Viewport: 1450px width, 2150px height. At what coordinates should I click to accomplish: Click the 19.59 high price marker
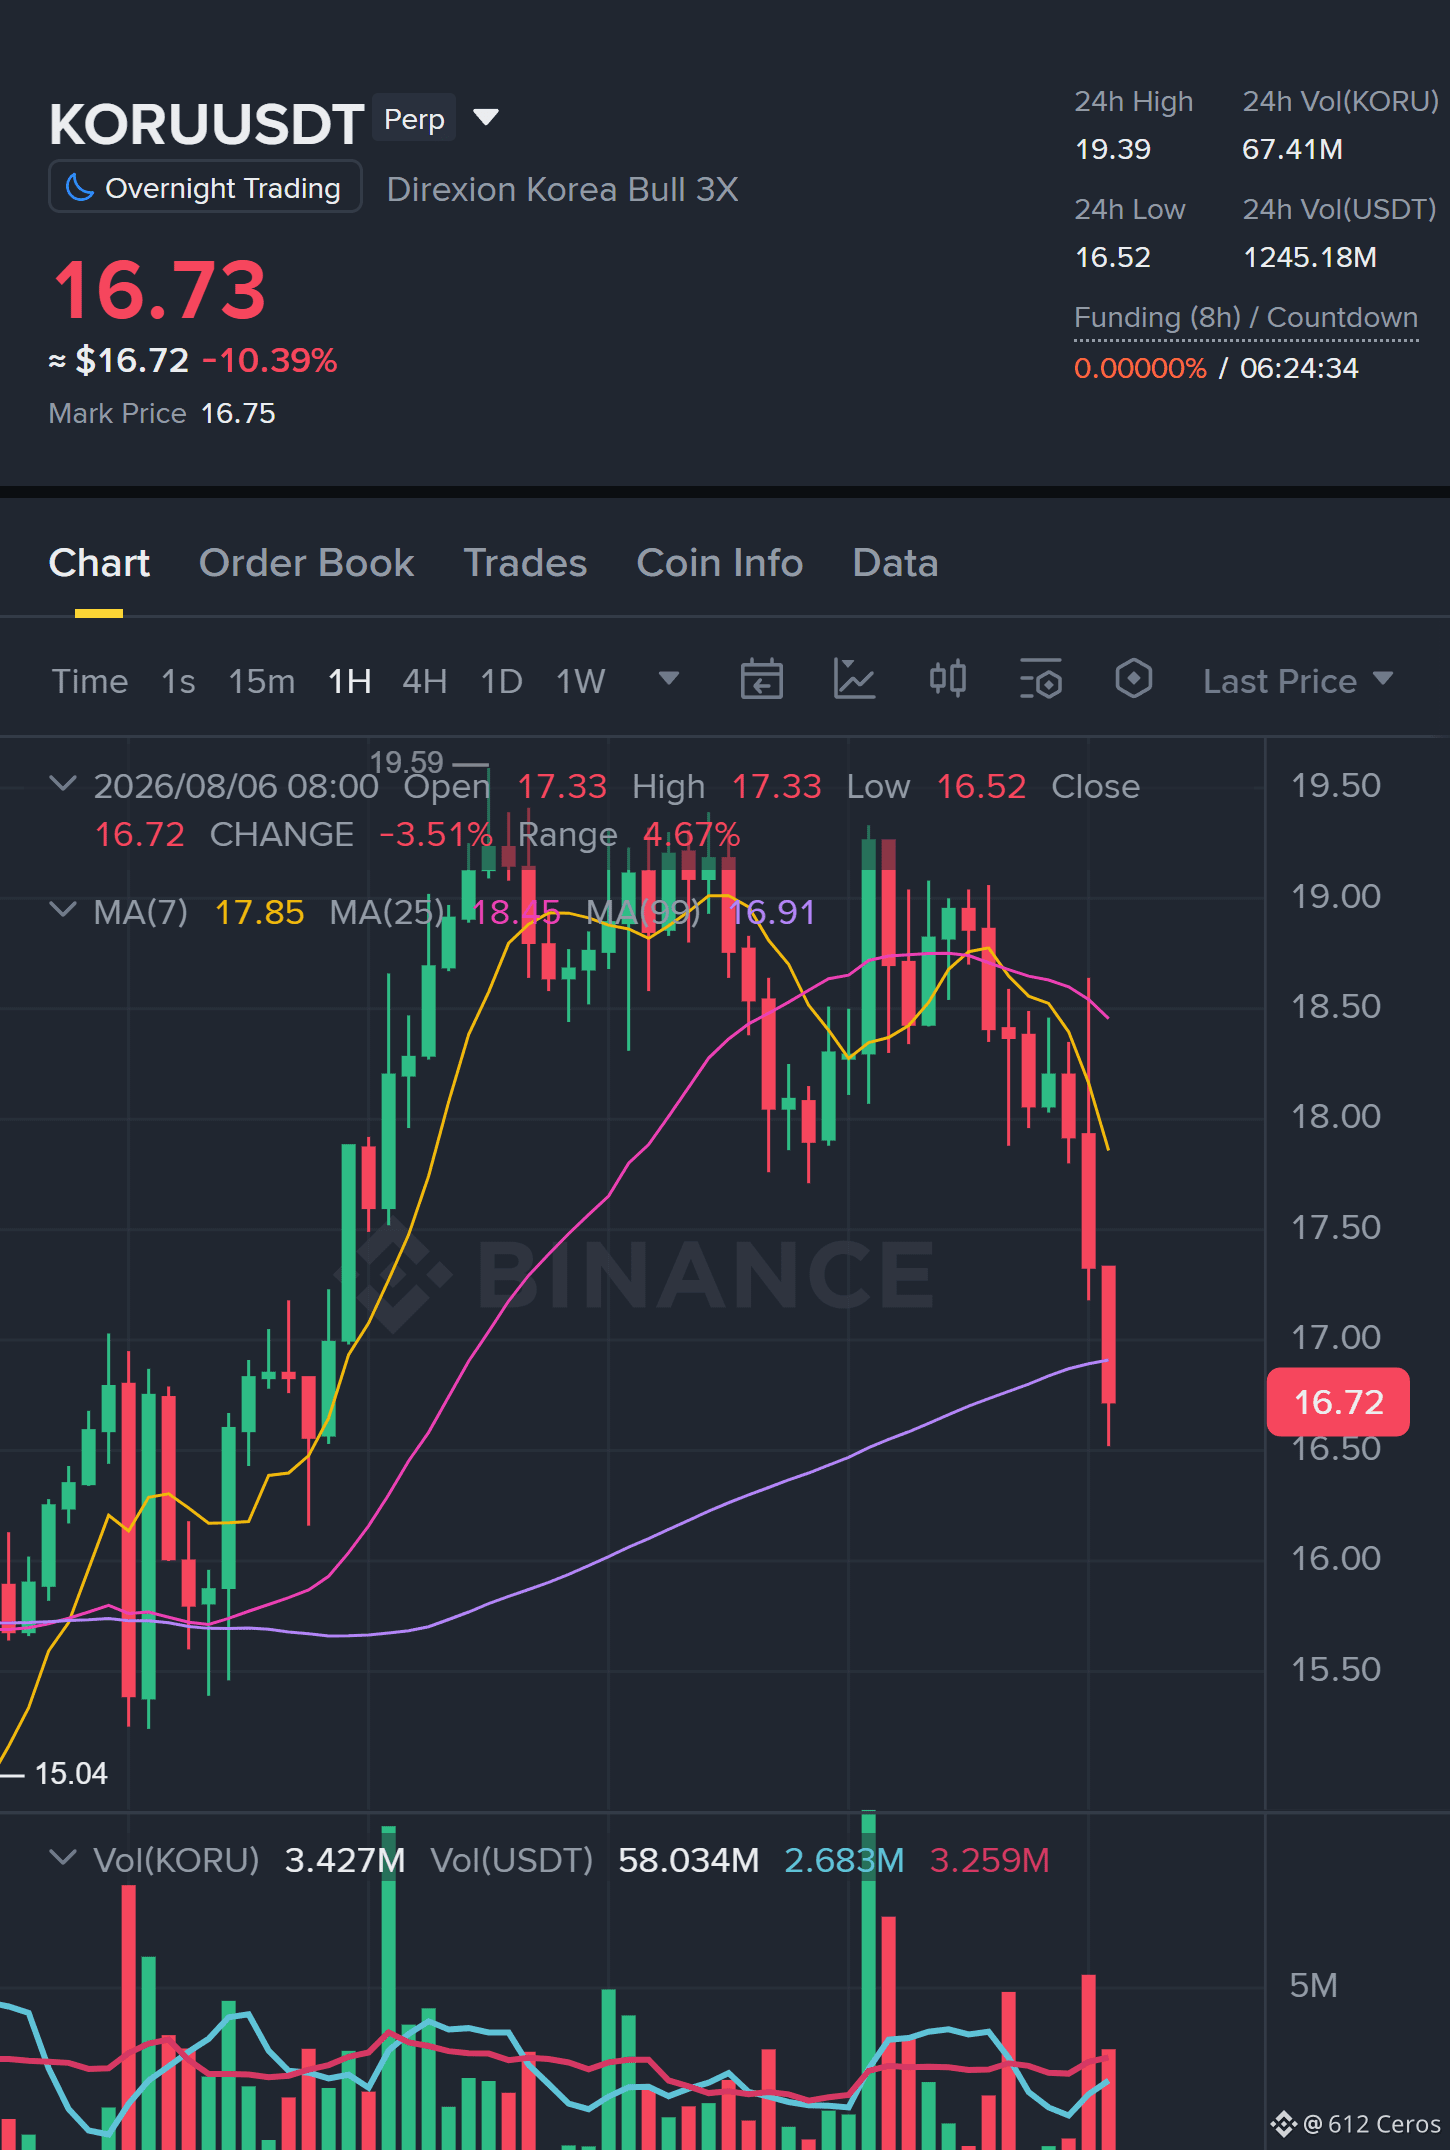(406, 762)
